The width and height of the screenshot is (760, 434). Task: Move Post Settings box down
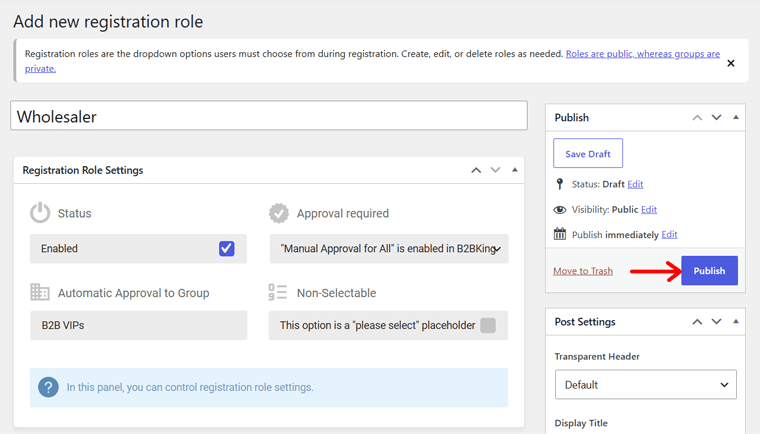coord(716,321)
